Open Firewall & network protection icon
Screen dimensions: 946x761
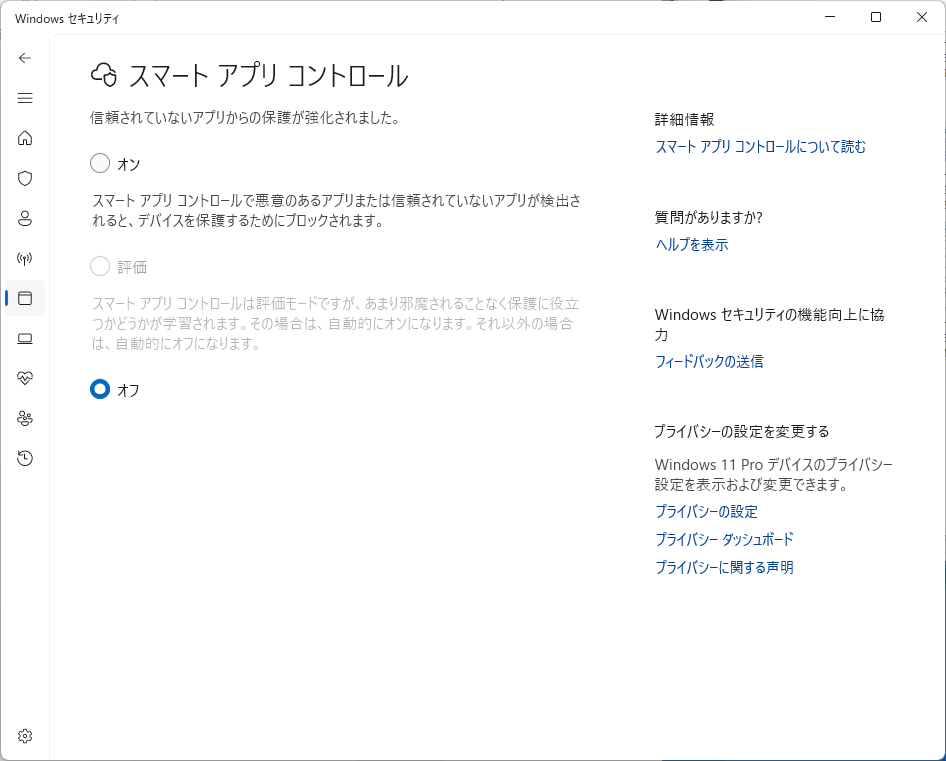25,258
